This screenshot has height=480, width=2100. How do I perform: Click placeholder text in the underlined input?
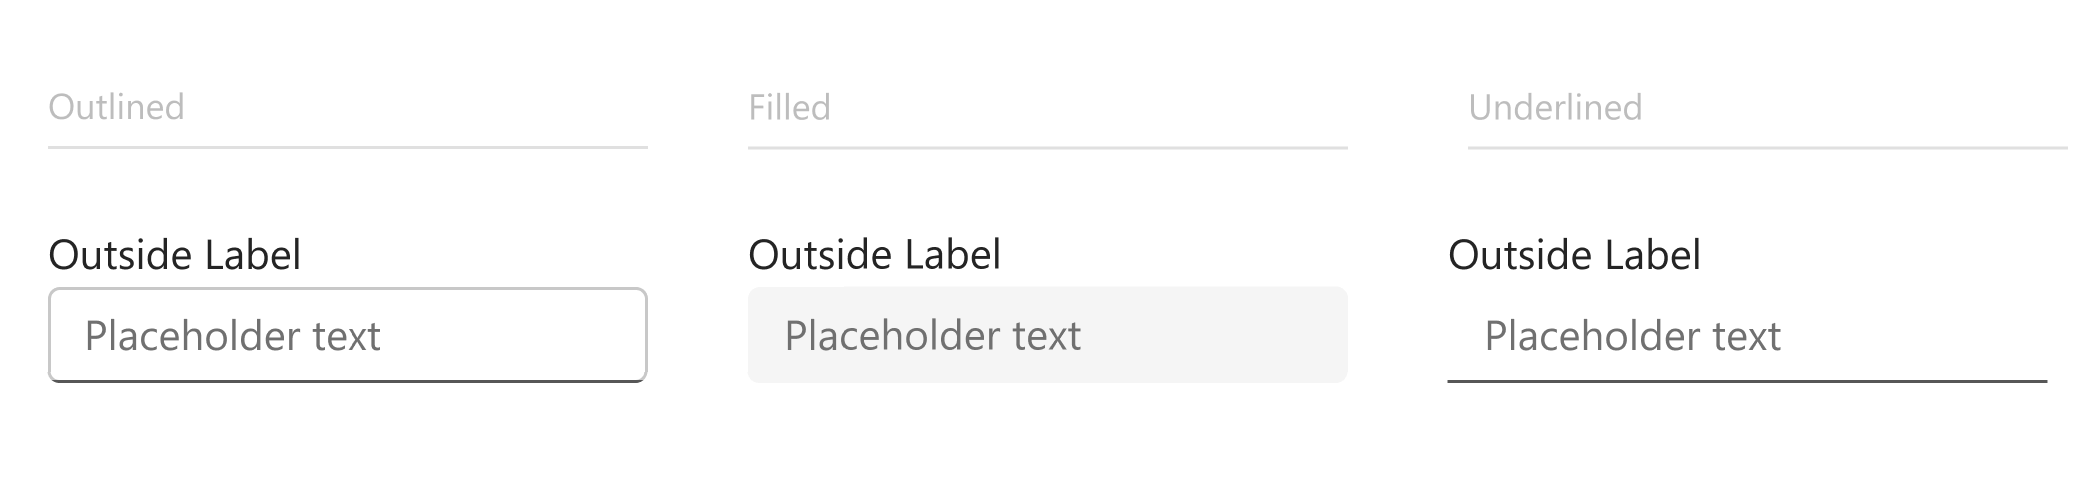[x=1633, y=336]
